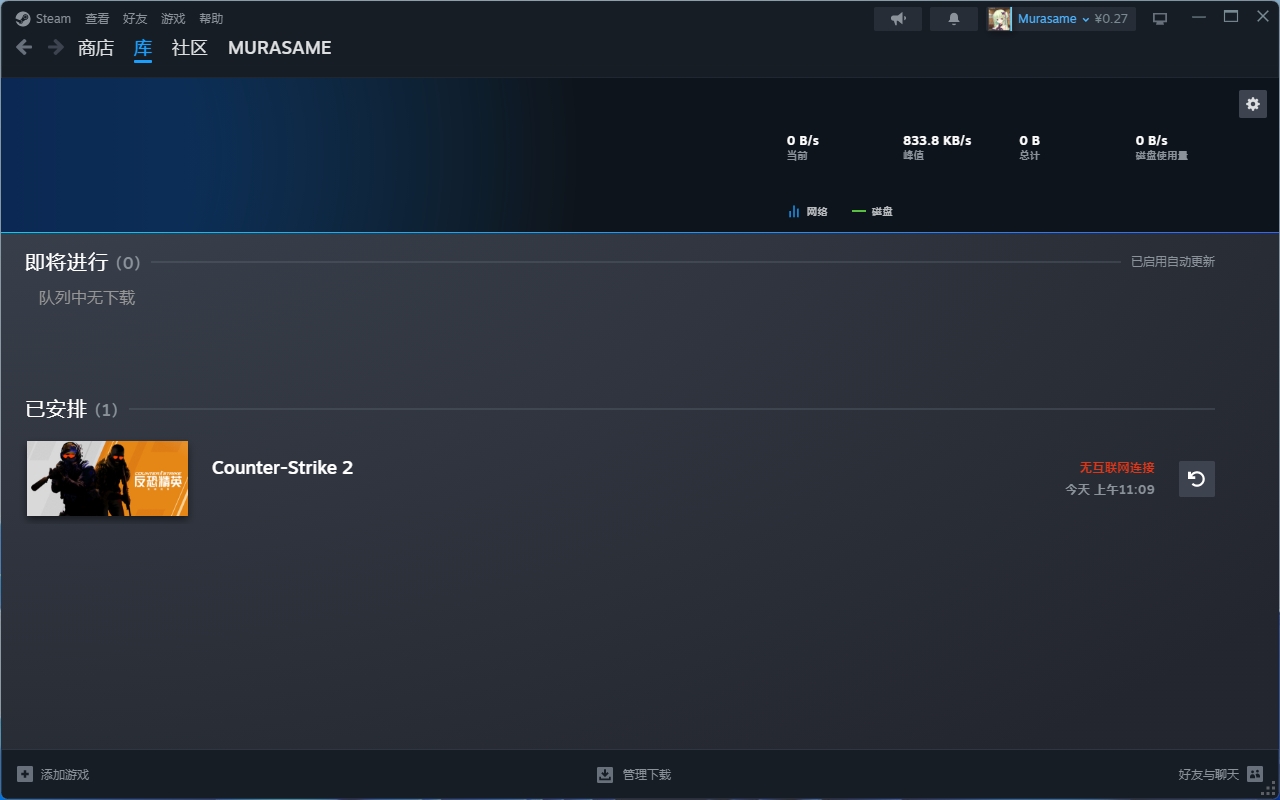Click the plus icon for 添加游戏

point(25,774)
